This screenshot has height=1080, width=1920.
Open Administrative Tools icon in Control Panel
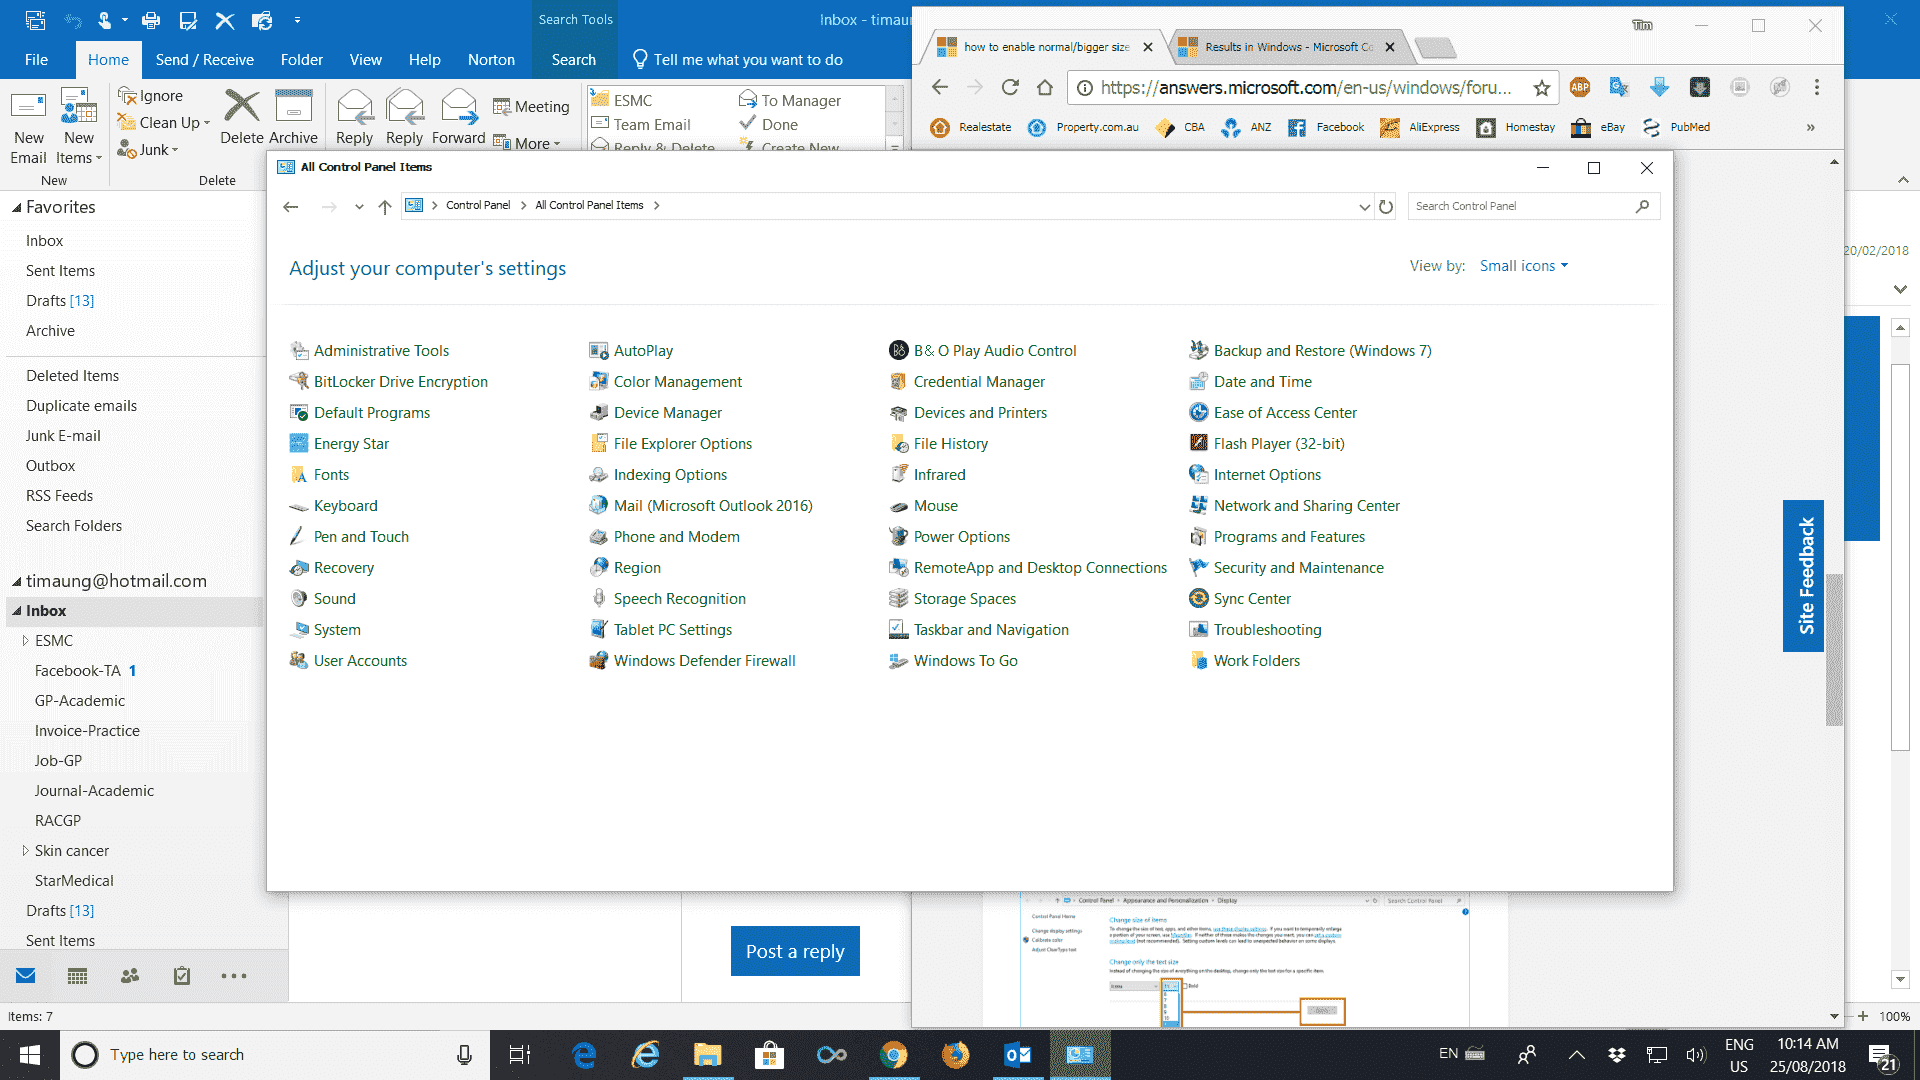[x=299, y=351]
